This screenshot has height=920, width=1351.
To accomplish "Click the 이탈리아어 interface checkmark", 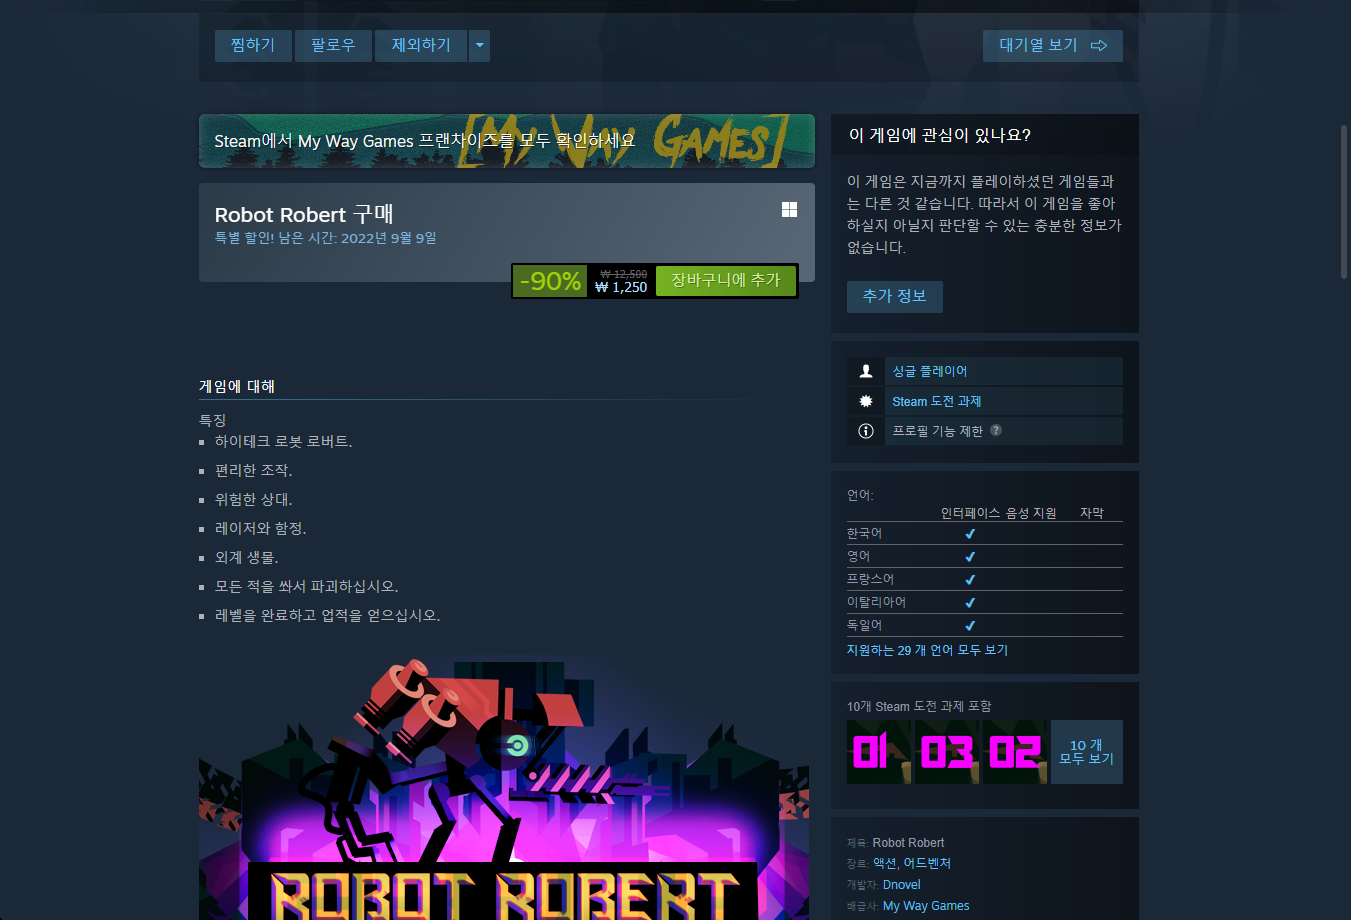I will [x=970, y=603].
